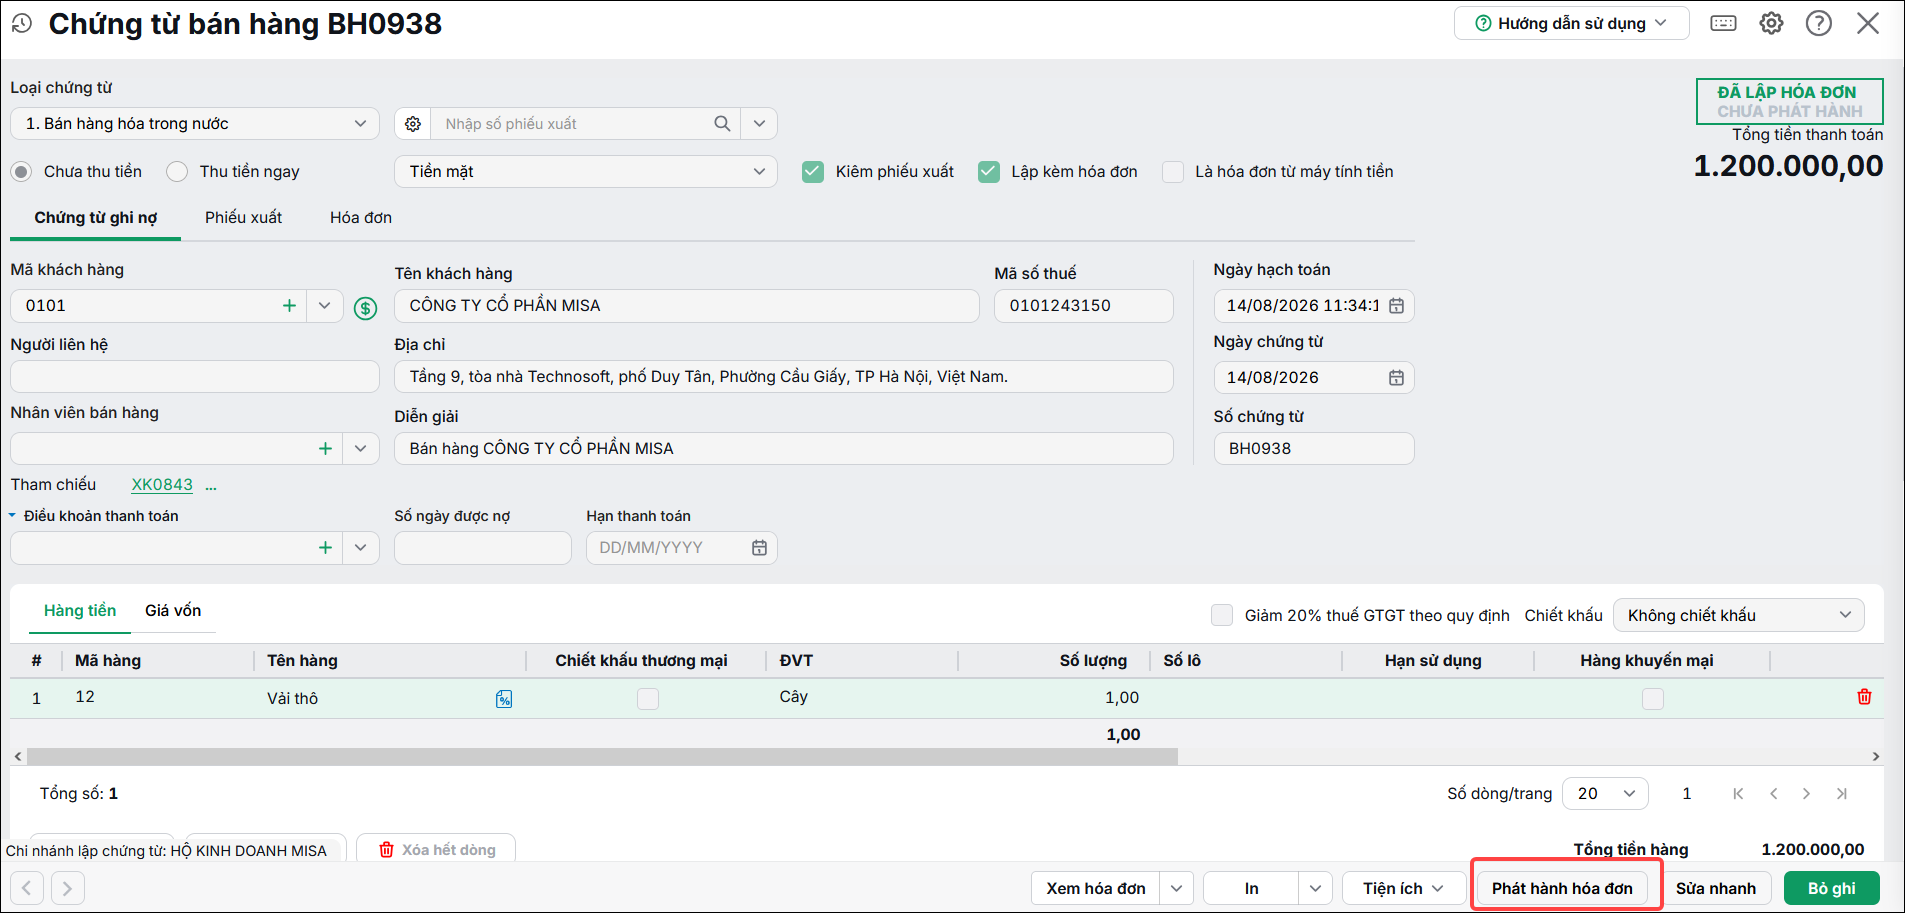Click the search magnifier in phiếu xuất field
Image resolution: width=1905 pixels, height=913 pixels.
722,124
